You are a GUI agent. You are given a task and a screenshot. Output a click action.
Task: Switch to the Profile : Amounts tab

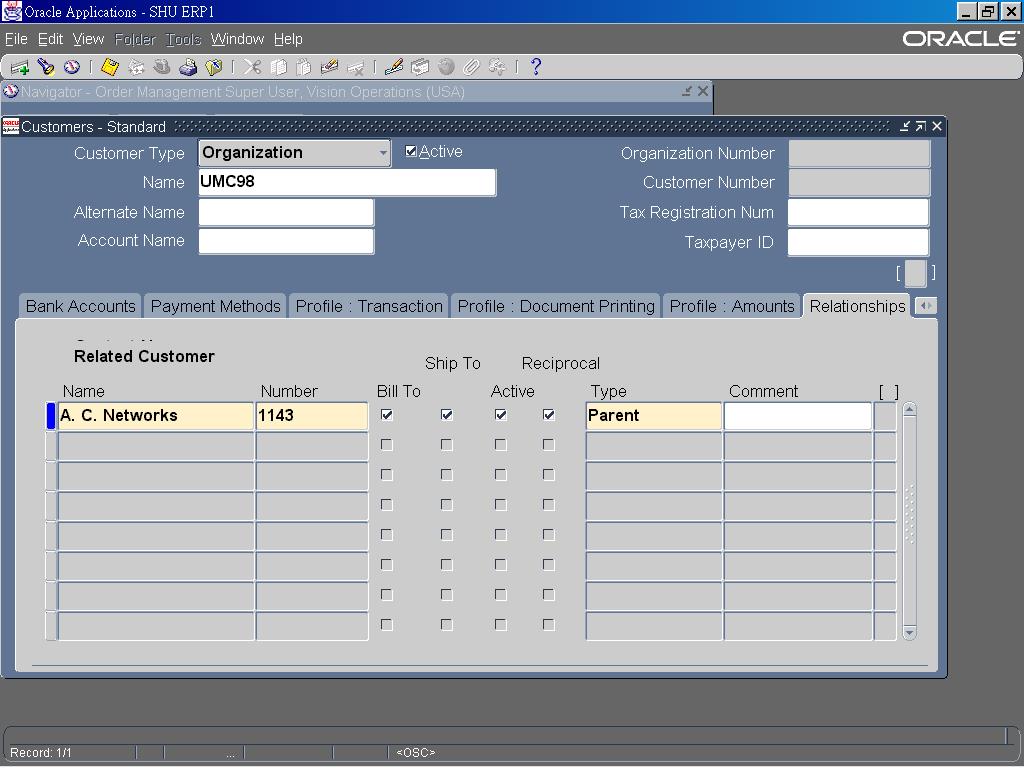(x=731, y=306)
